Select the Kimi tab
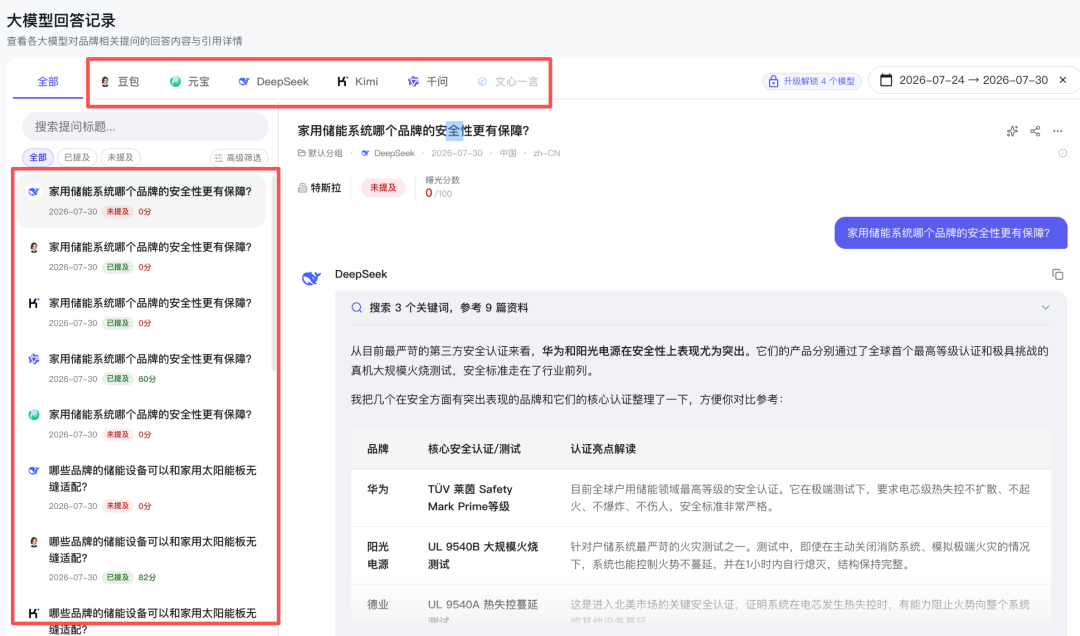 click(357, 81)
